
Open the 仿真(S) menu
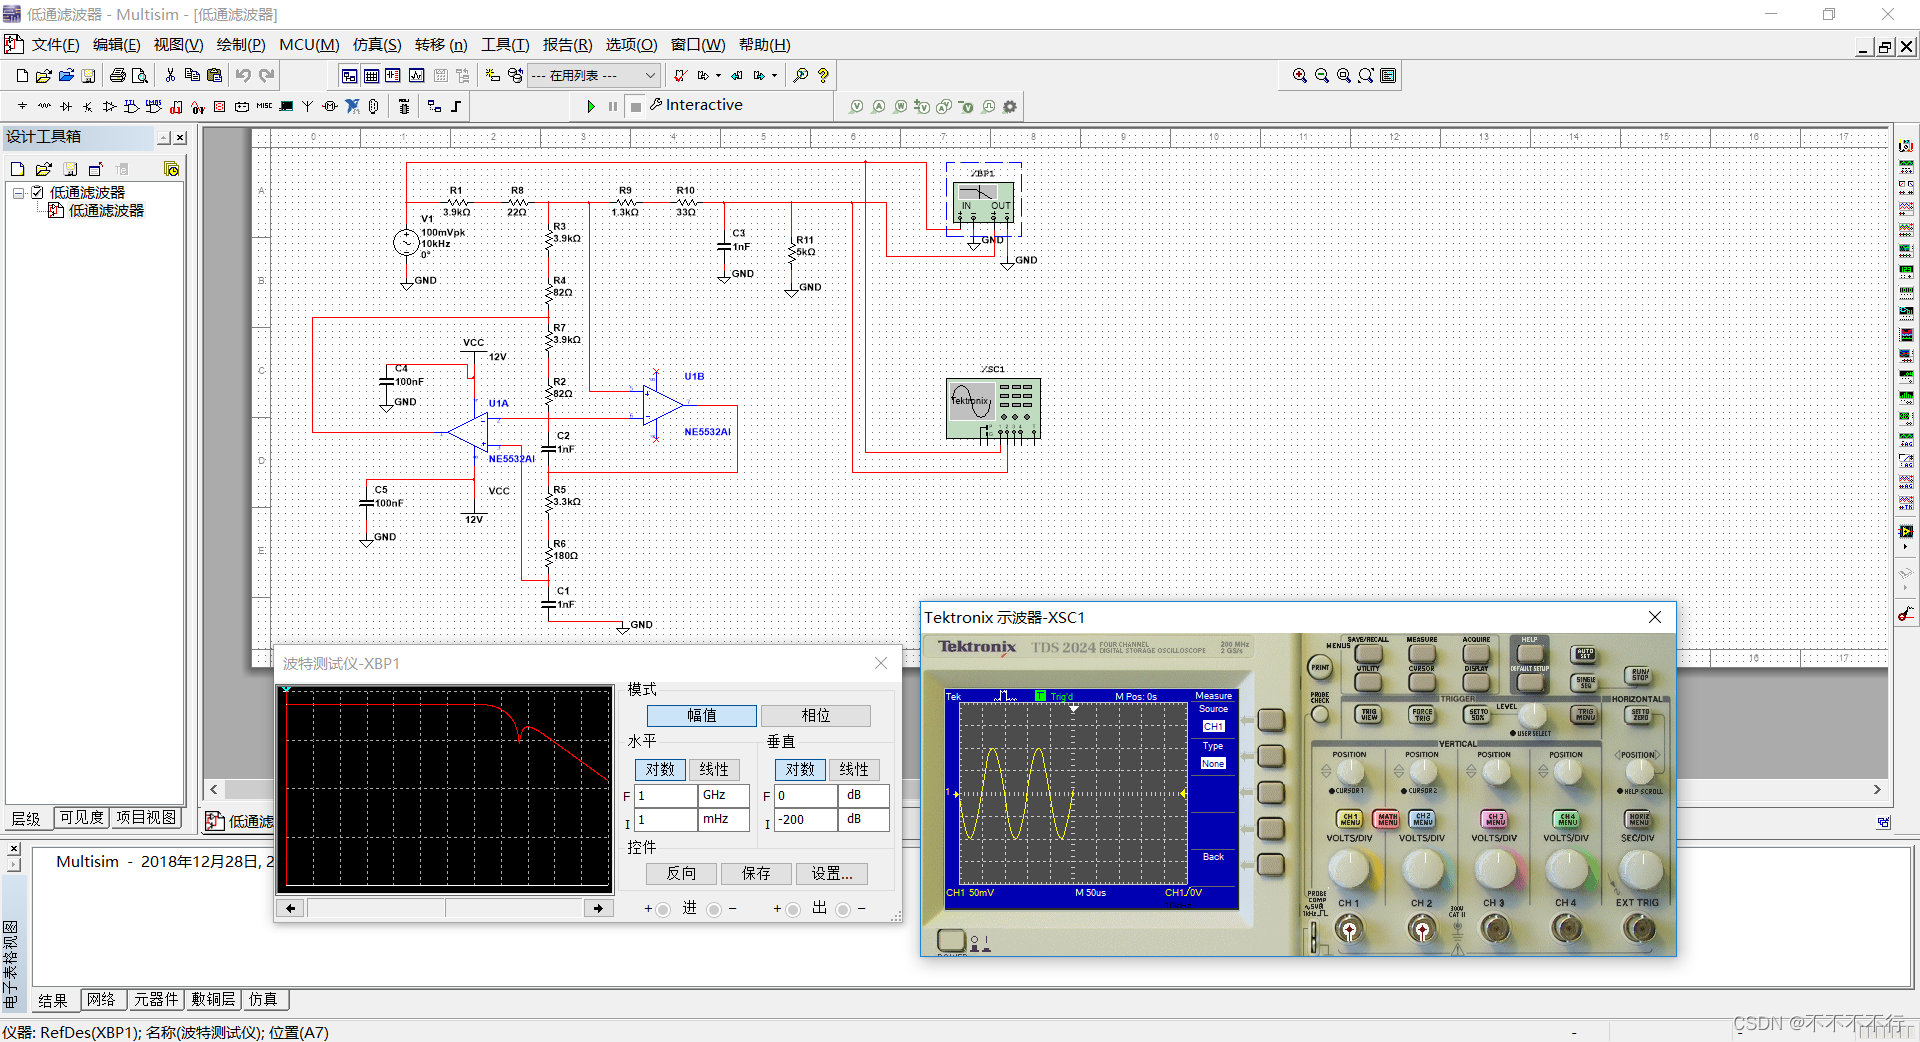[x=377, y=45]
